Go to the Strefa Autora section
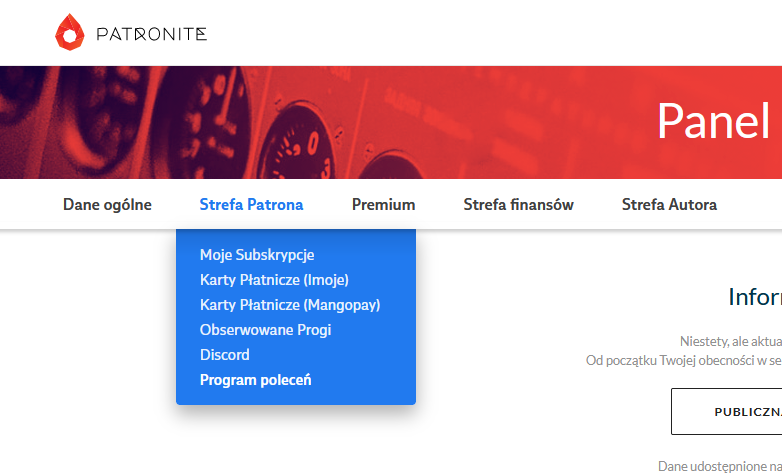Screen dimensions: 782x475 pos(669,205)
